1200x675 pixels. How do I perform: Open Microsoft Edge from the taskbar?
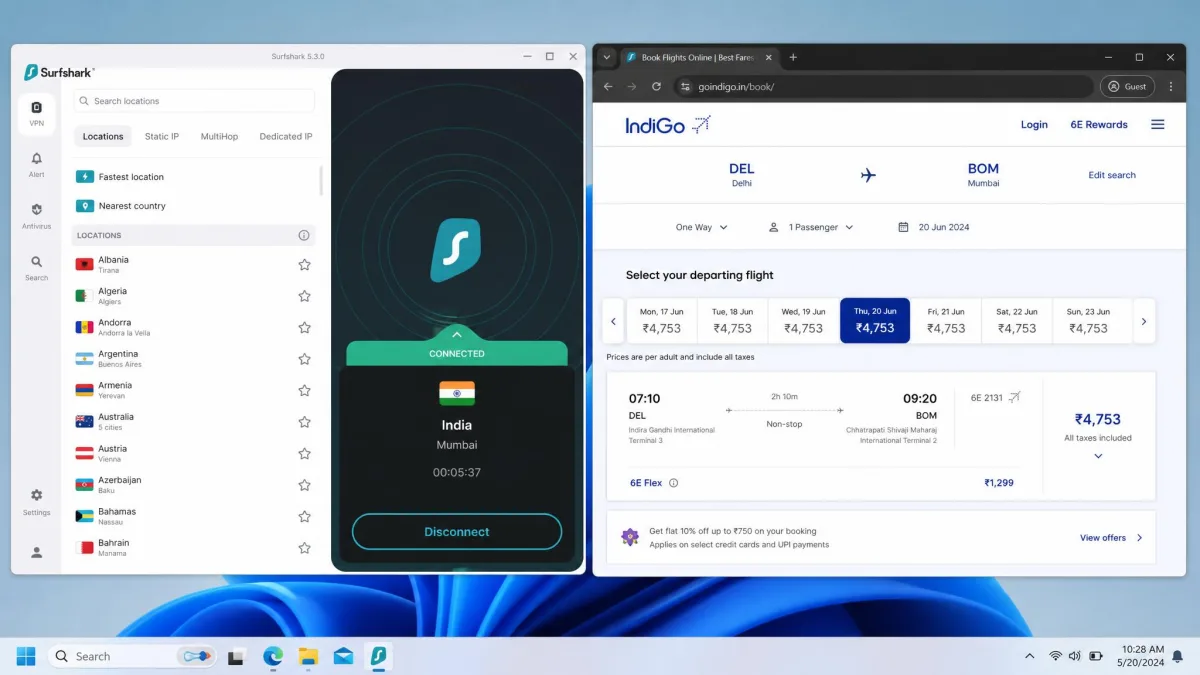[272, 656]
